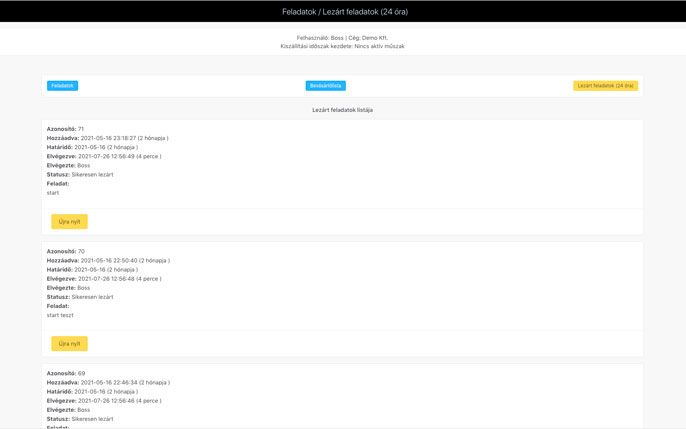Select the Lezárt feladatok (24 óra) button
The image size is (686, 429).
tap(605, 86)
